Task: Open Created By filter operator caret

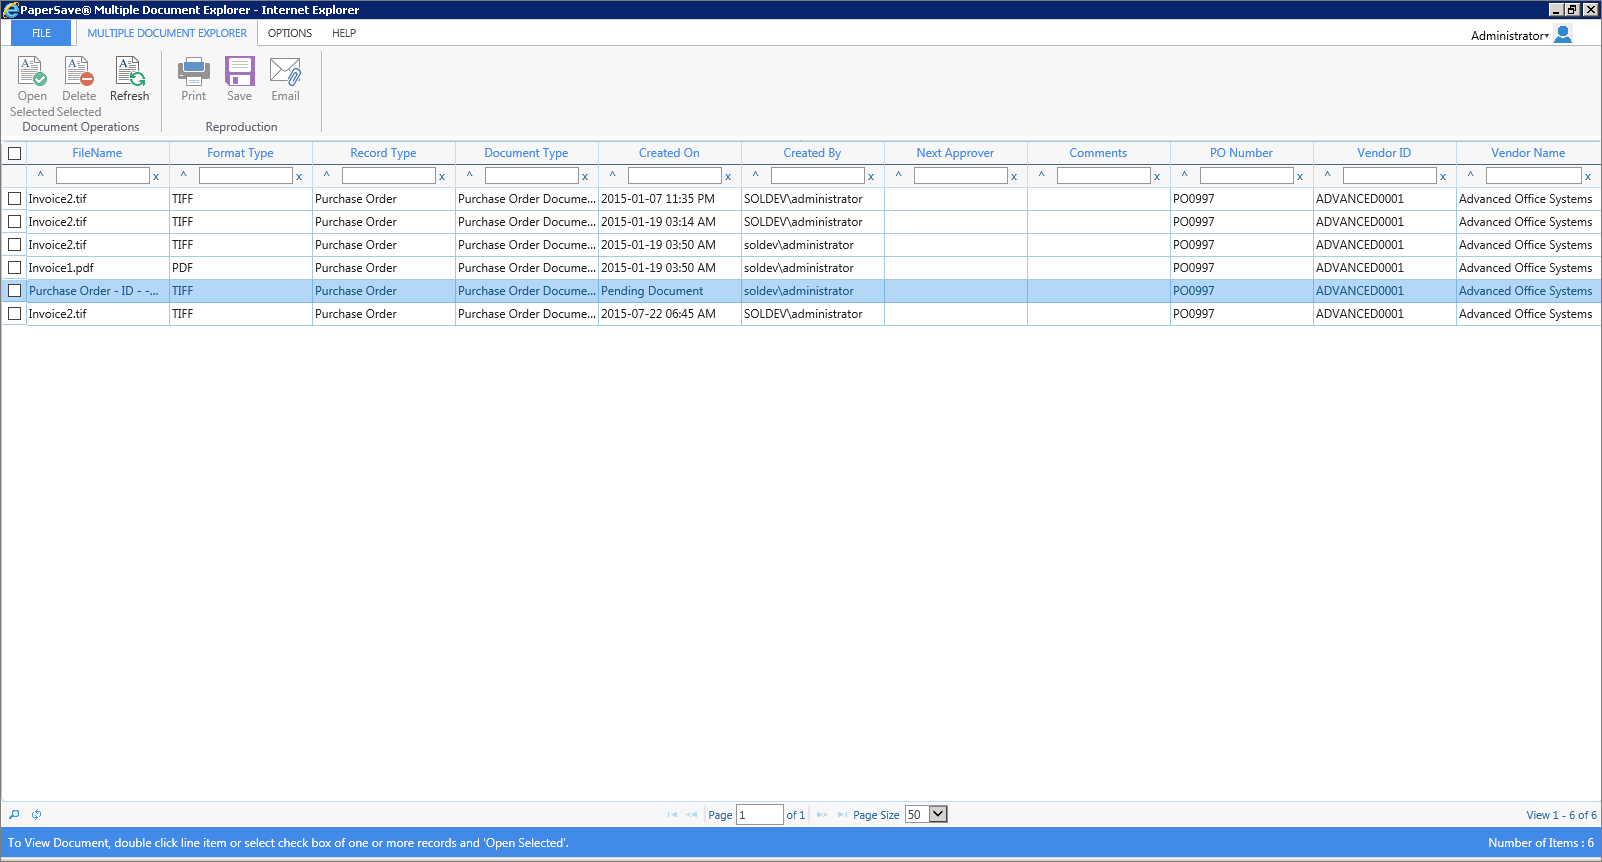Action: (x=756, y=175)
